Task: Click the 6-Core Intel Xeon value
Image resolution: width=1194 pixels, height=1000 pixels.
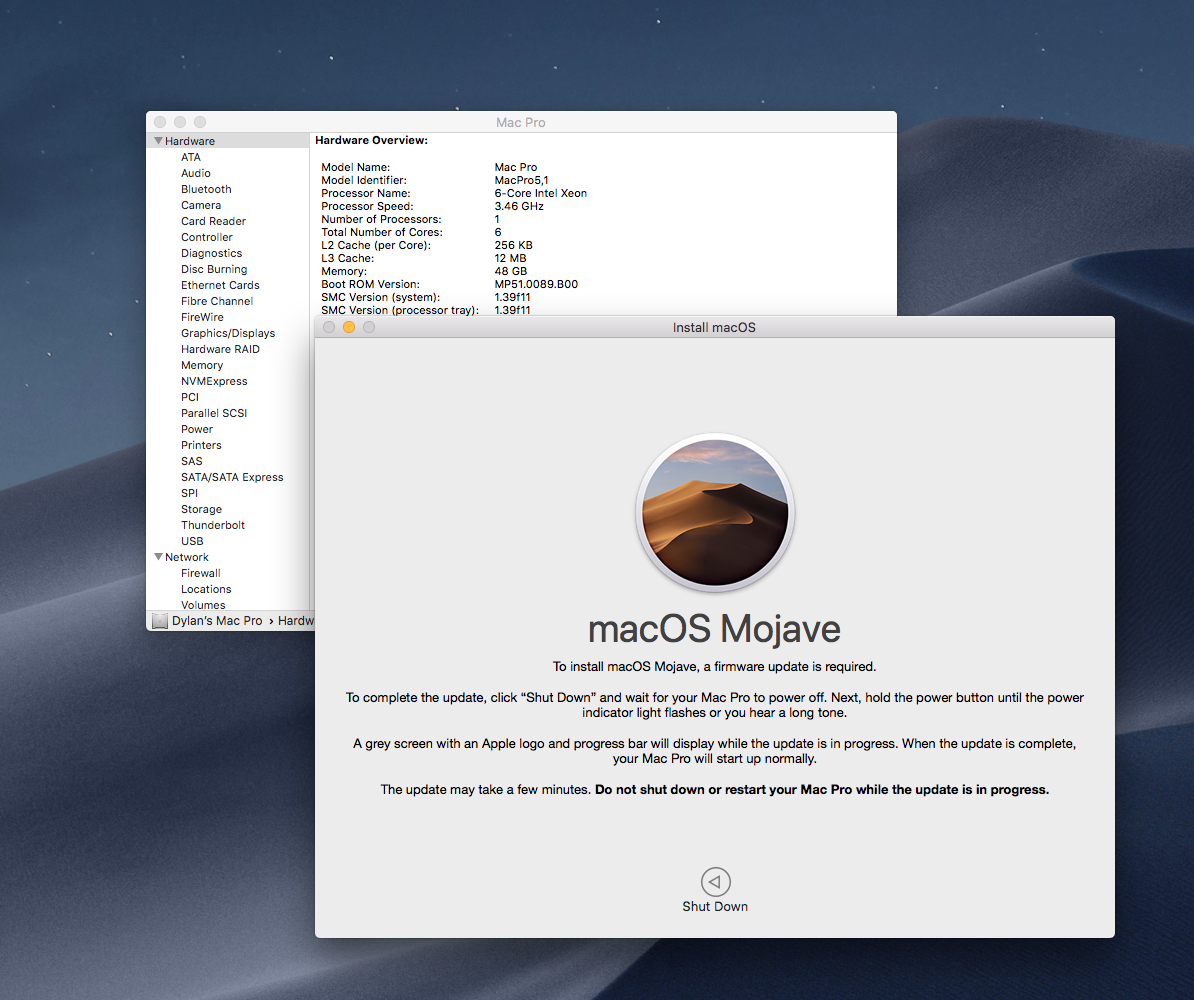Action: [x=541, y=193]
